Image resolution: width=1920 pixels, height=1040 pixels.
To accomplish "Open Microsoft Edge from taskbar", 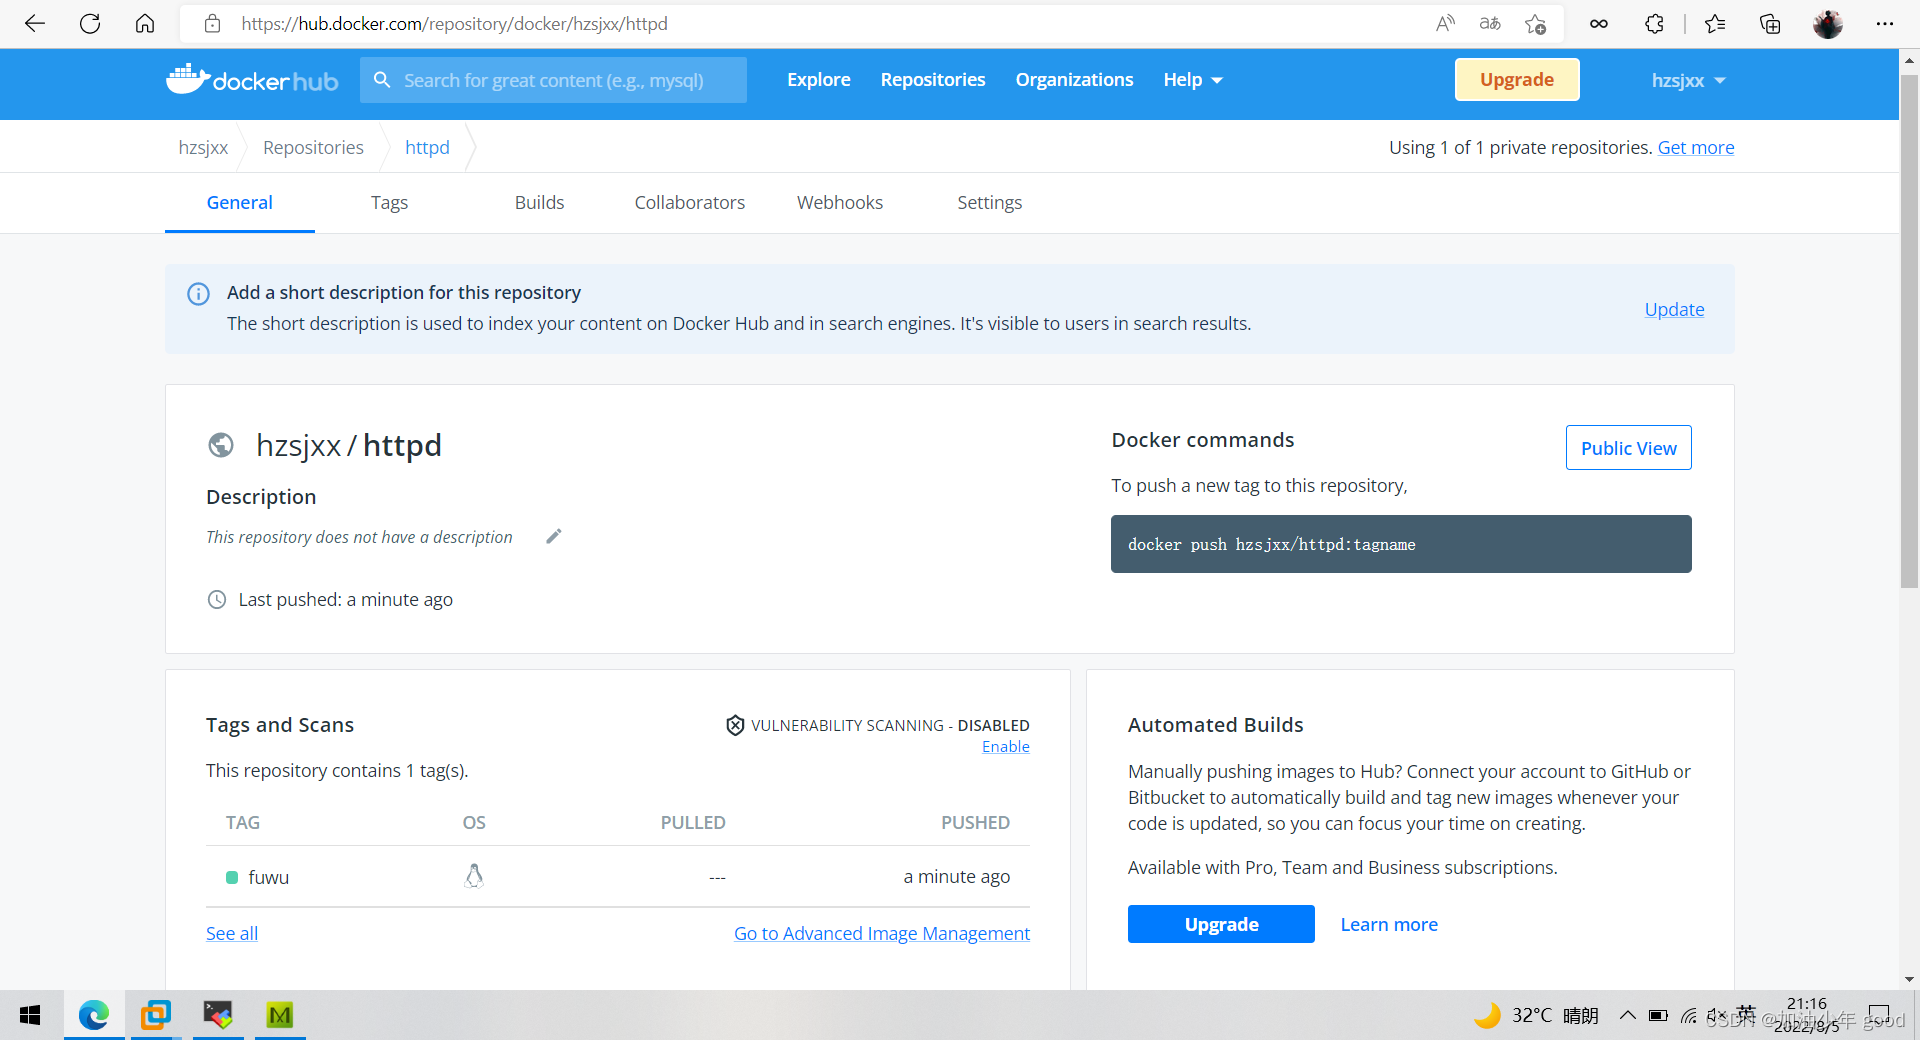I will pos(94,1015).
